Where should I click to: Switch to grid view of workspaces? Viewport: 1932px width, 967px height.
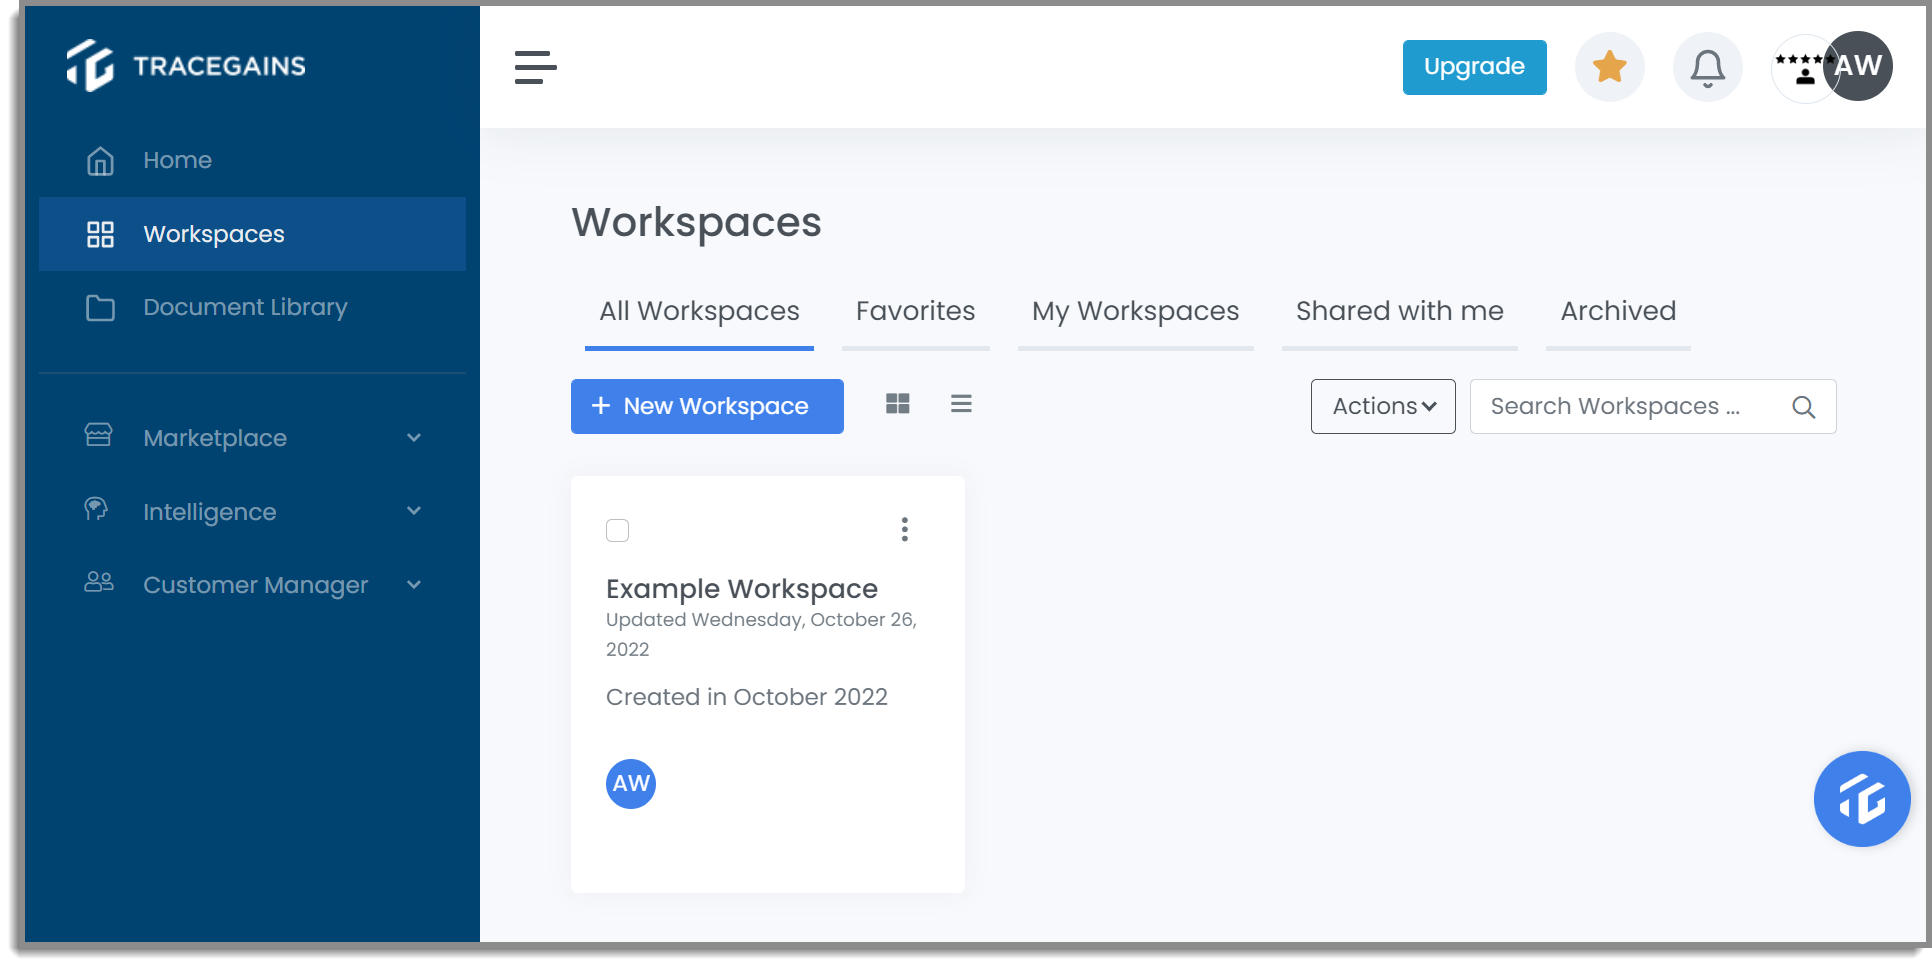click(x=897, y=403)
